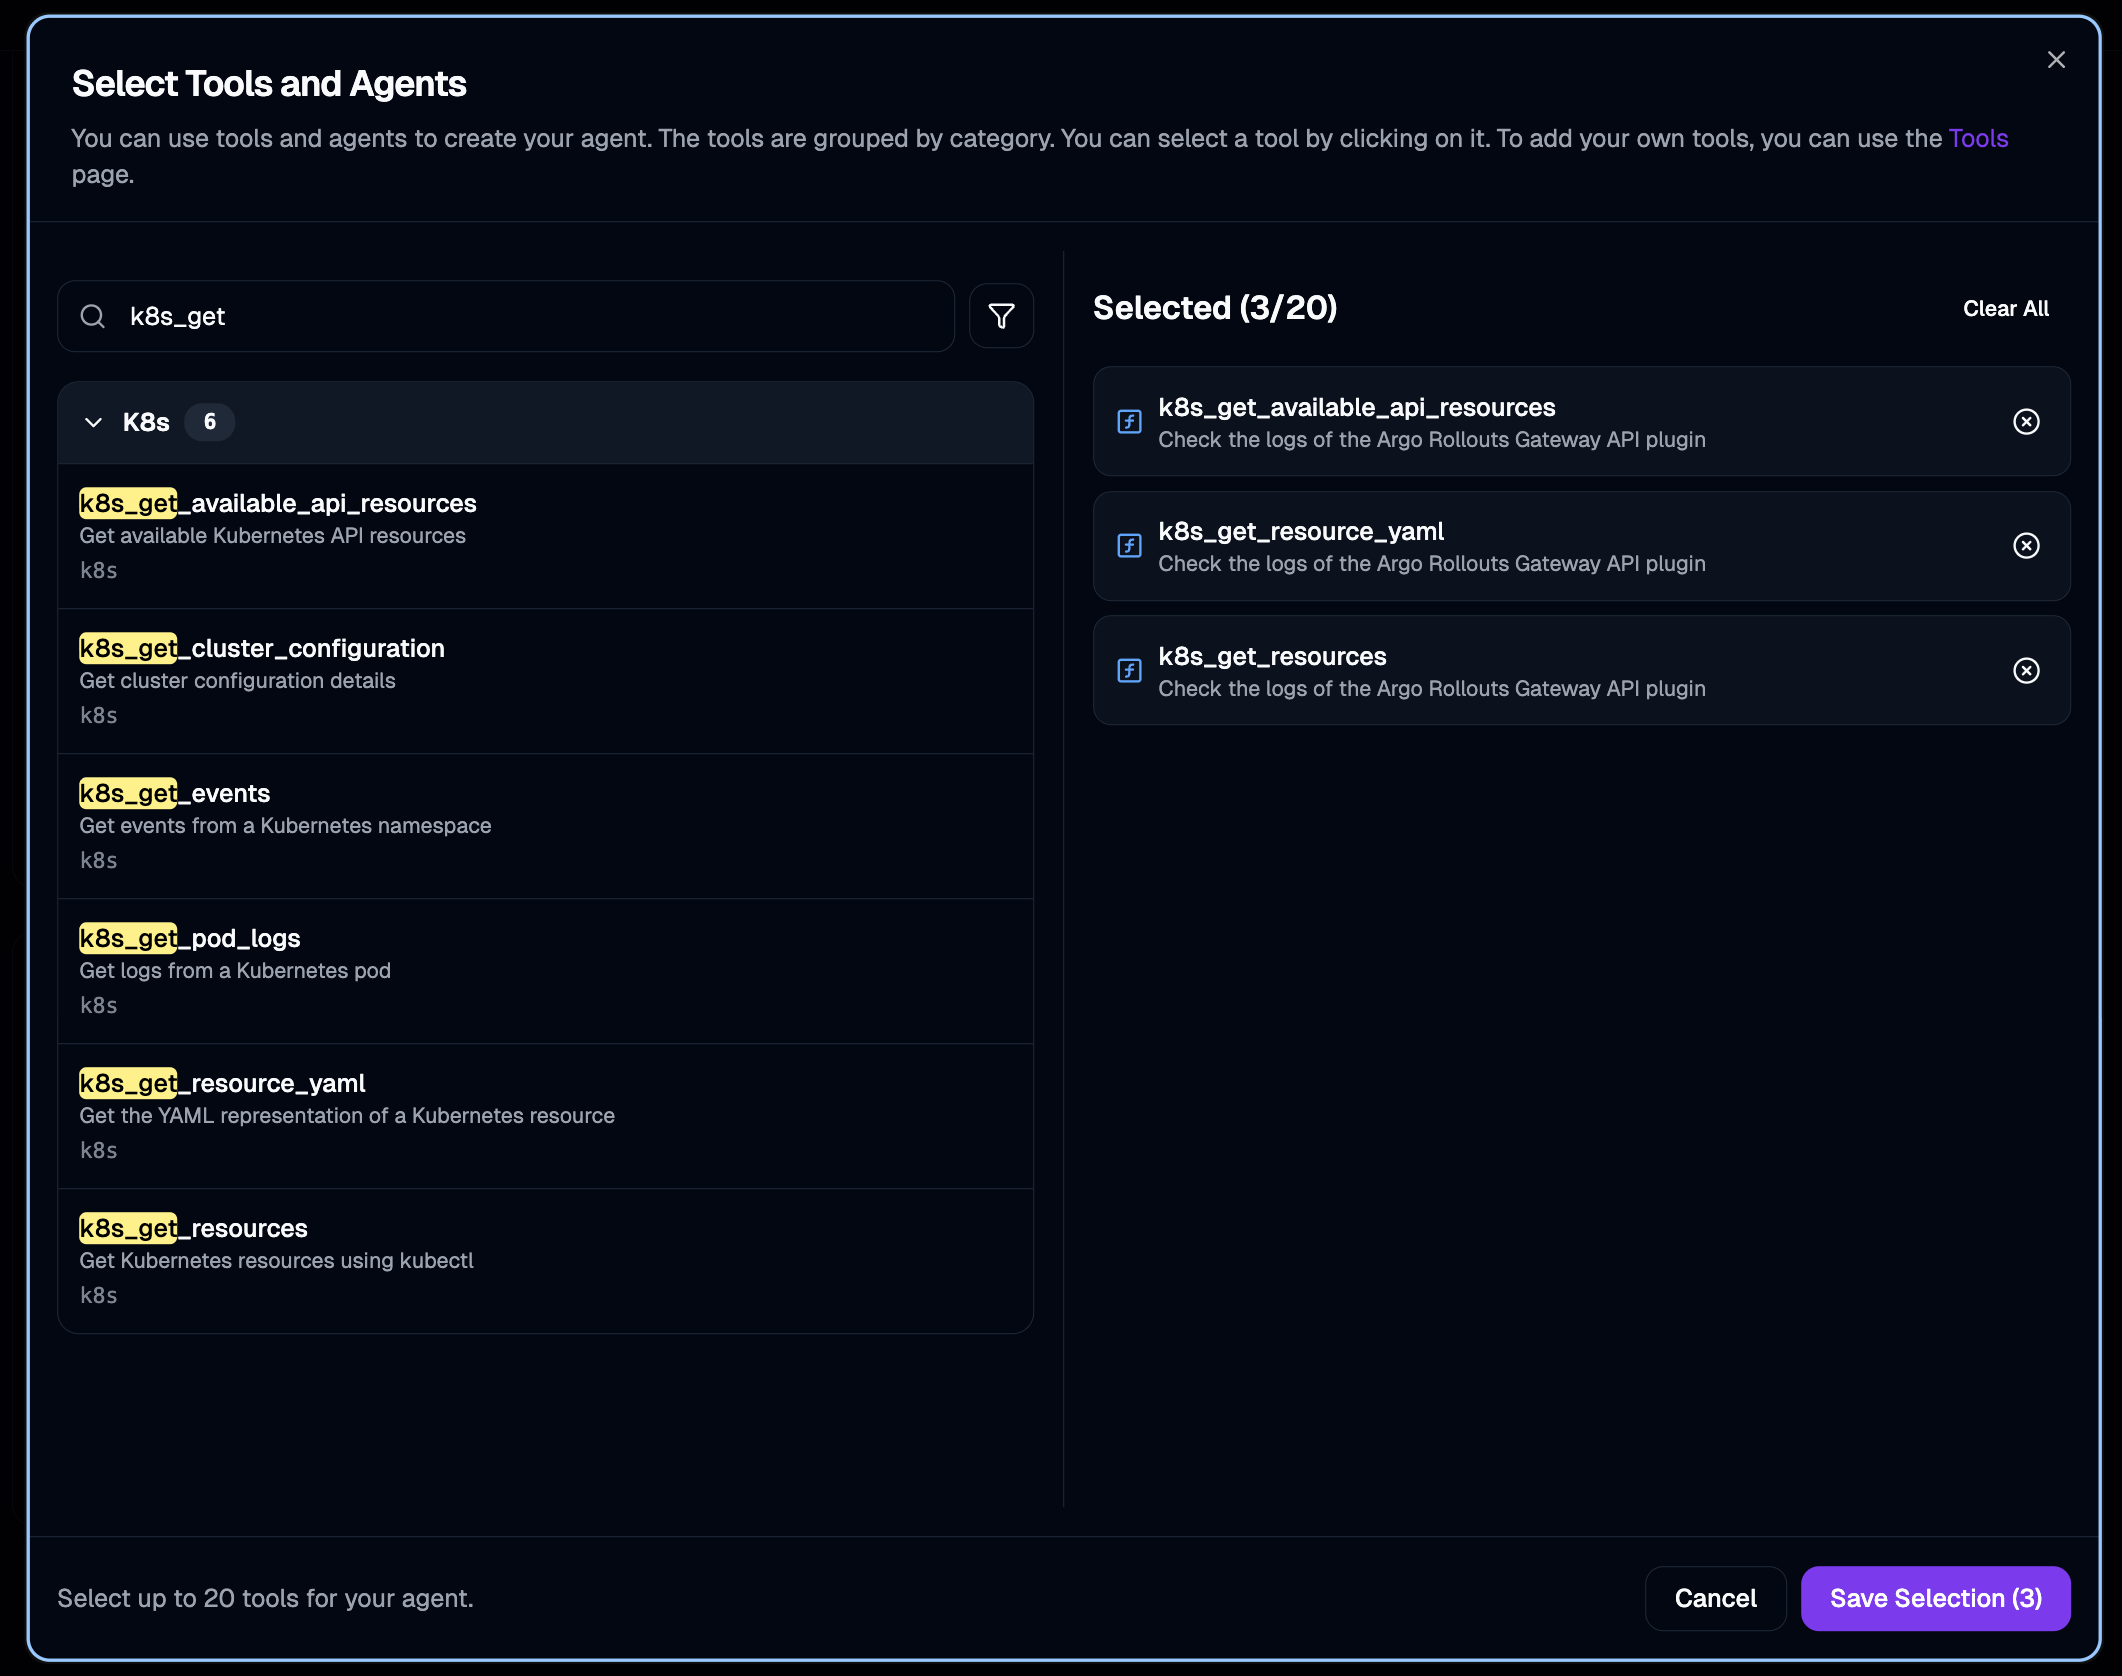Click function icon beside selected k8s_get_resource_yaml
The height and width of the screenshot is (1676, 2122).
[x=1129, y=546]
